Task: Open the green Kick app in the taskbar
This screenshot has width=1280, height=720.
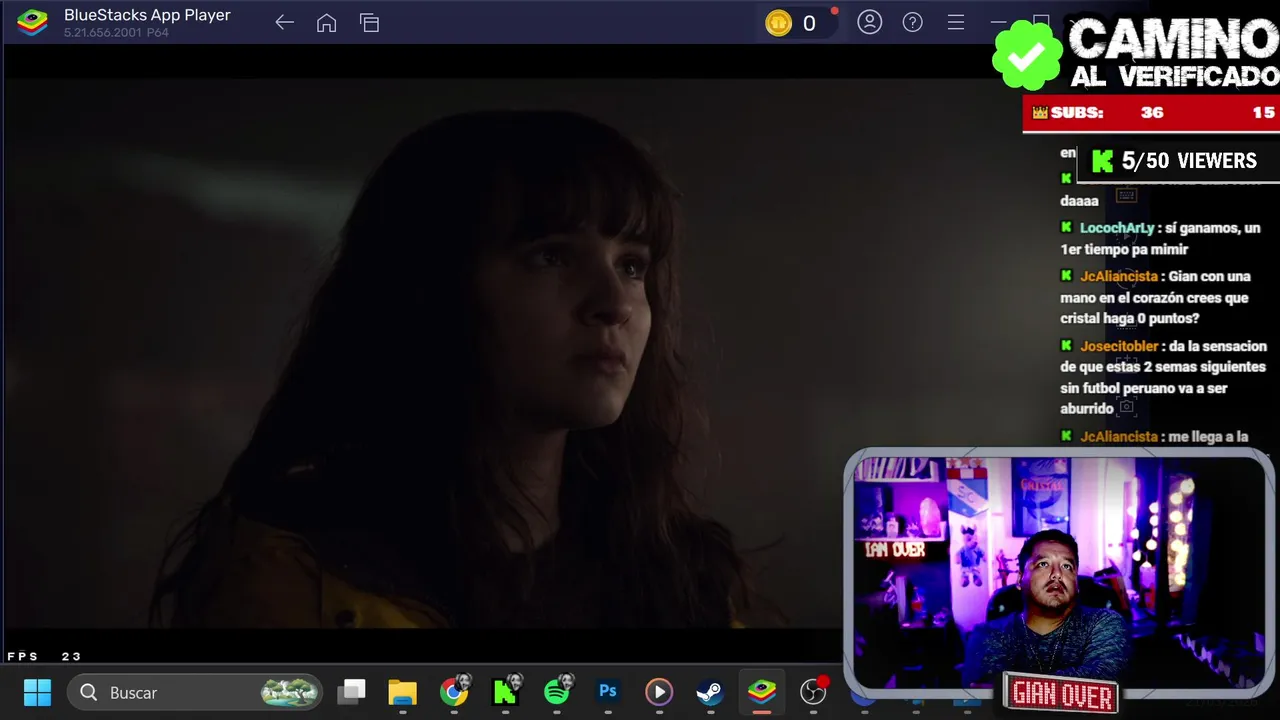Action: click(506, 692)
